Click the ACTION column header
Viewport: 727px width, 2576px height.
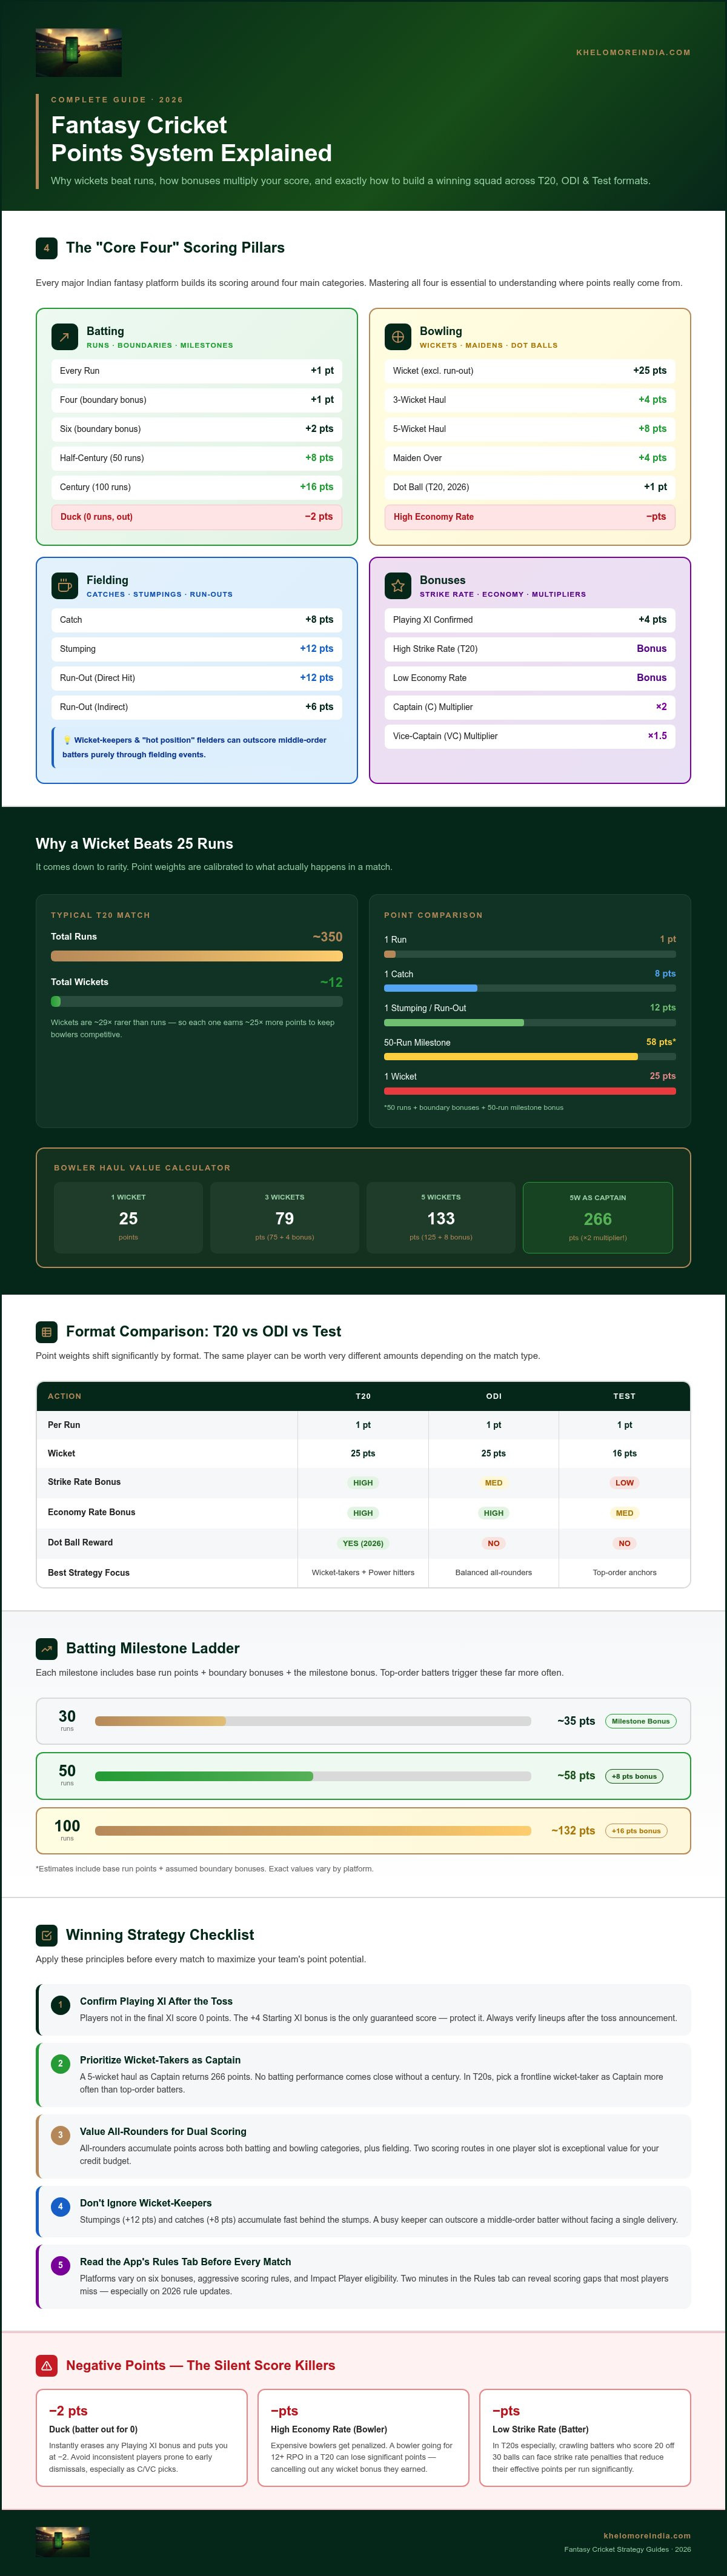pos(167,1396)
